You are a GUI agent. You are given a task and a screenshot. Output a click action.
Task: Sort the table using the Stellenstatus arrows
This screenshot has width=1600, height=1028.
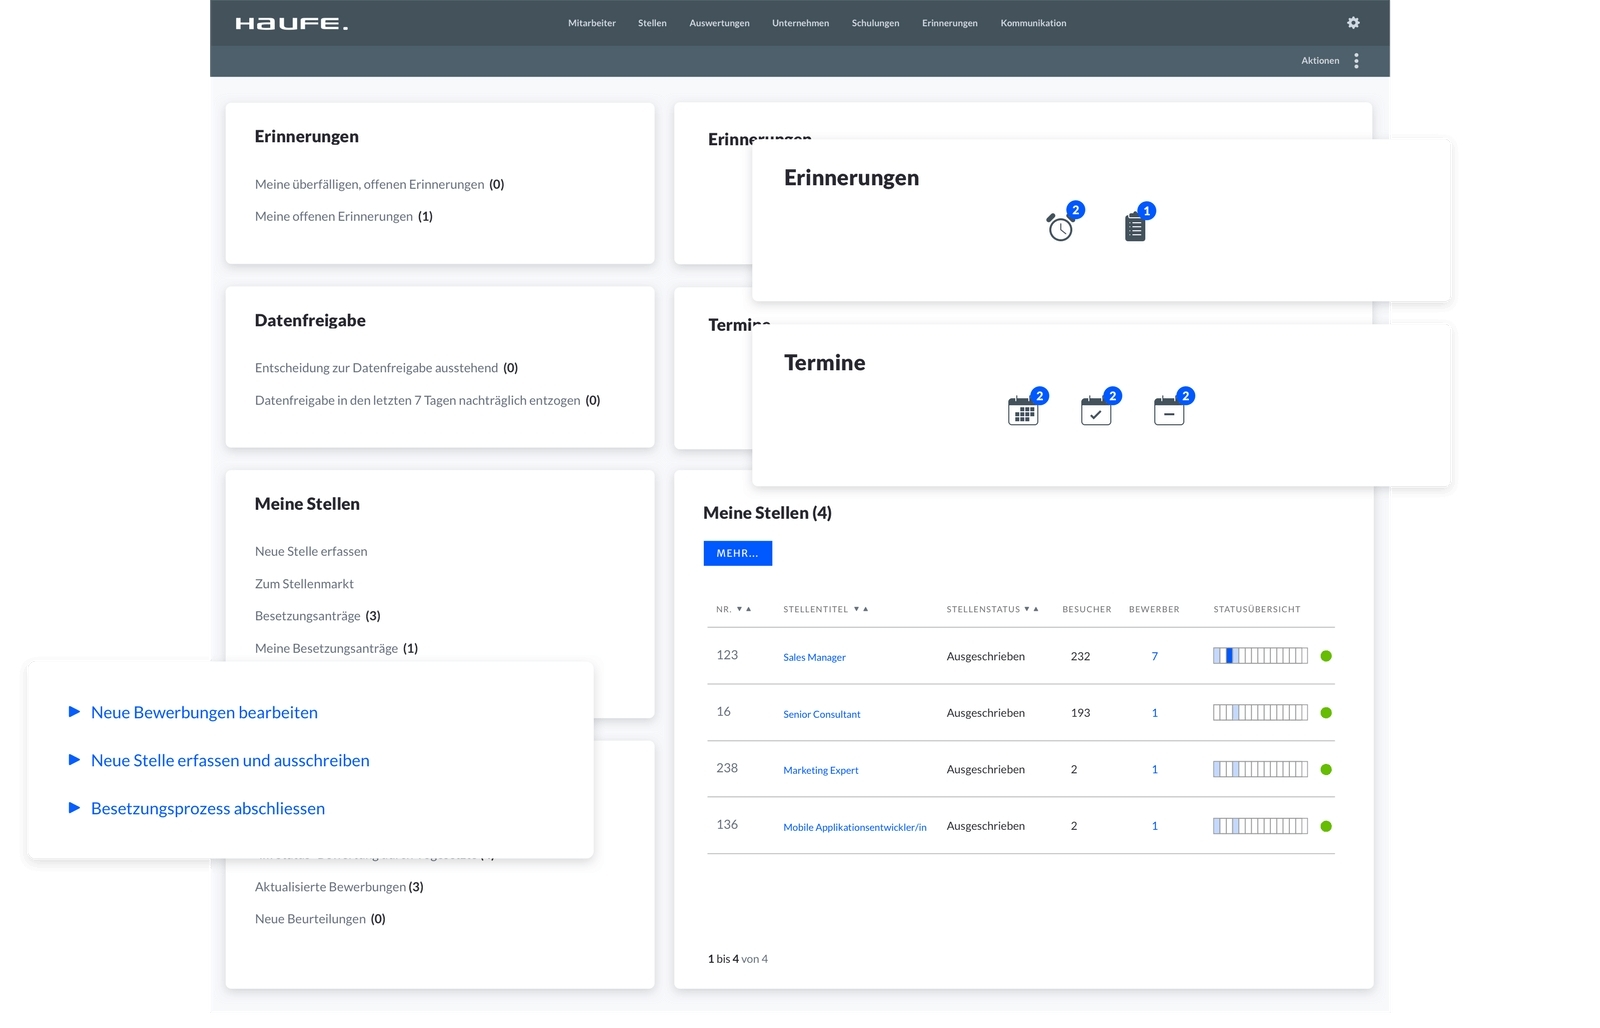pos(1031,609)
